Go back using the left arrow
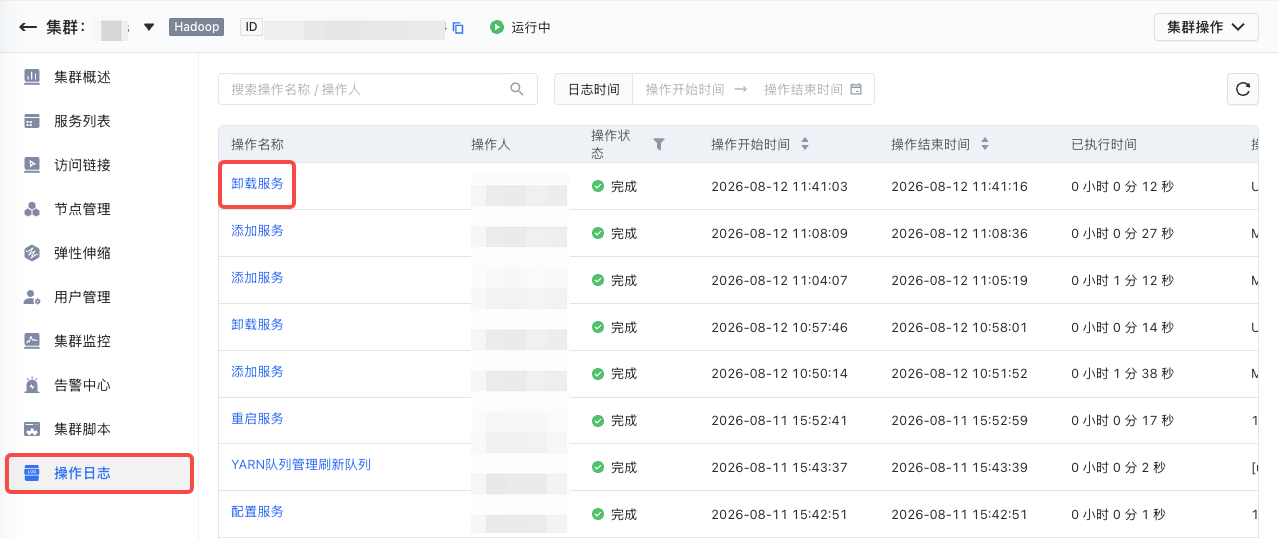The height and width of the screenshot is (539, 1278). tap(27, 27)
